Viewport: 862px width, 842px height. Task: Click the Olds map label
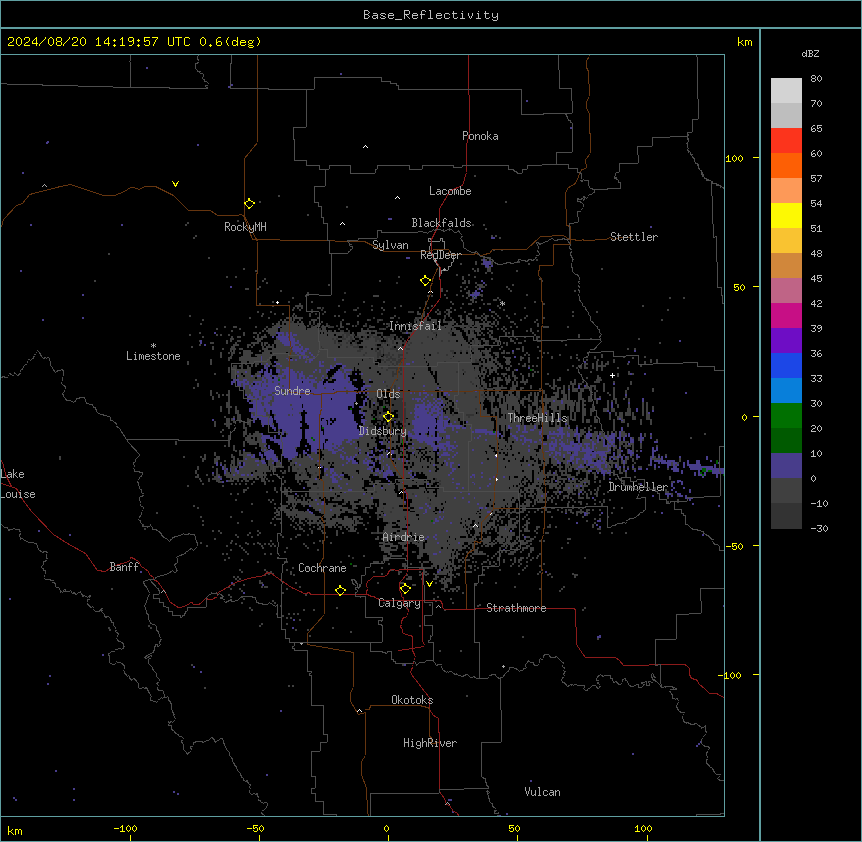(388, 394)
